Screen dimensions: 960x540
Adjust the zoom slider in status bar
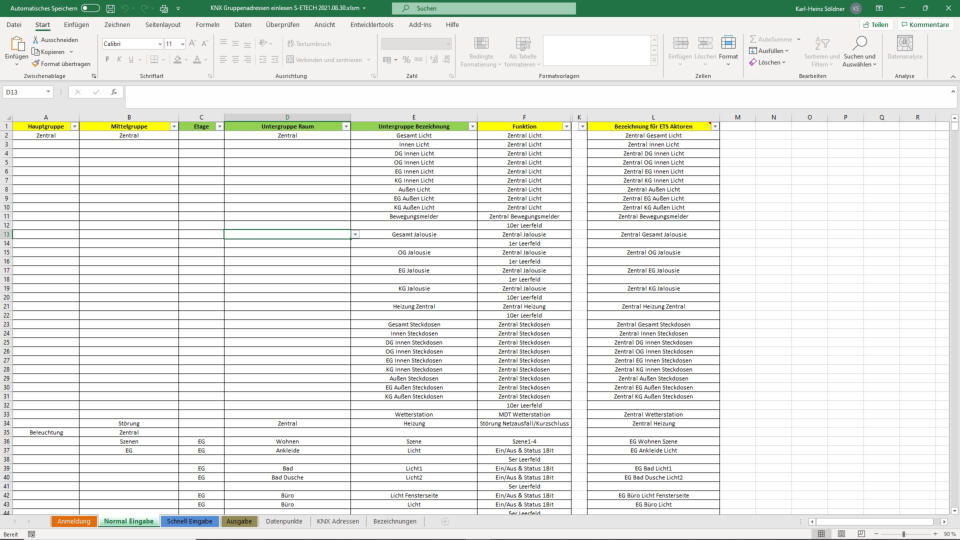point(905,534)
